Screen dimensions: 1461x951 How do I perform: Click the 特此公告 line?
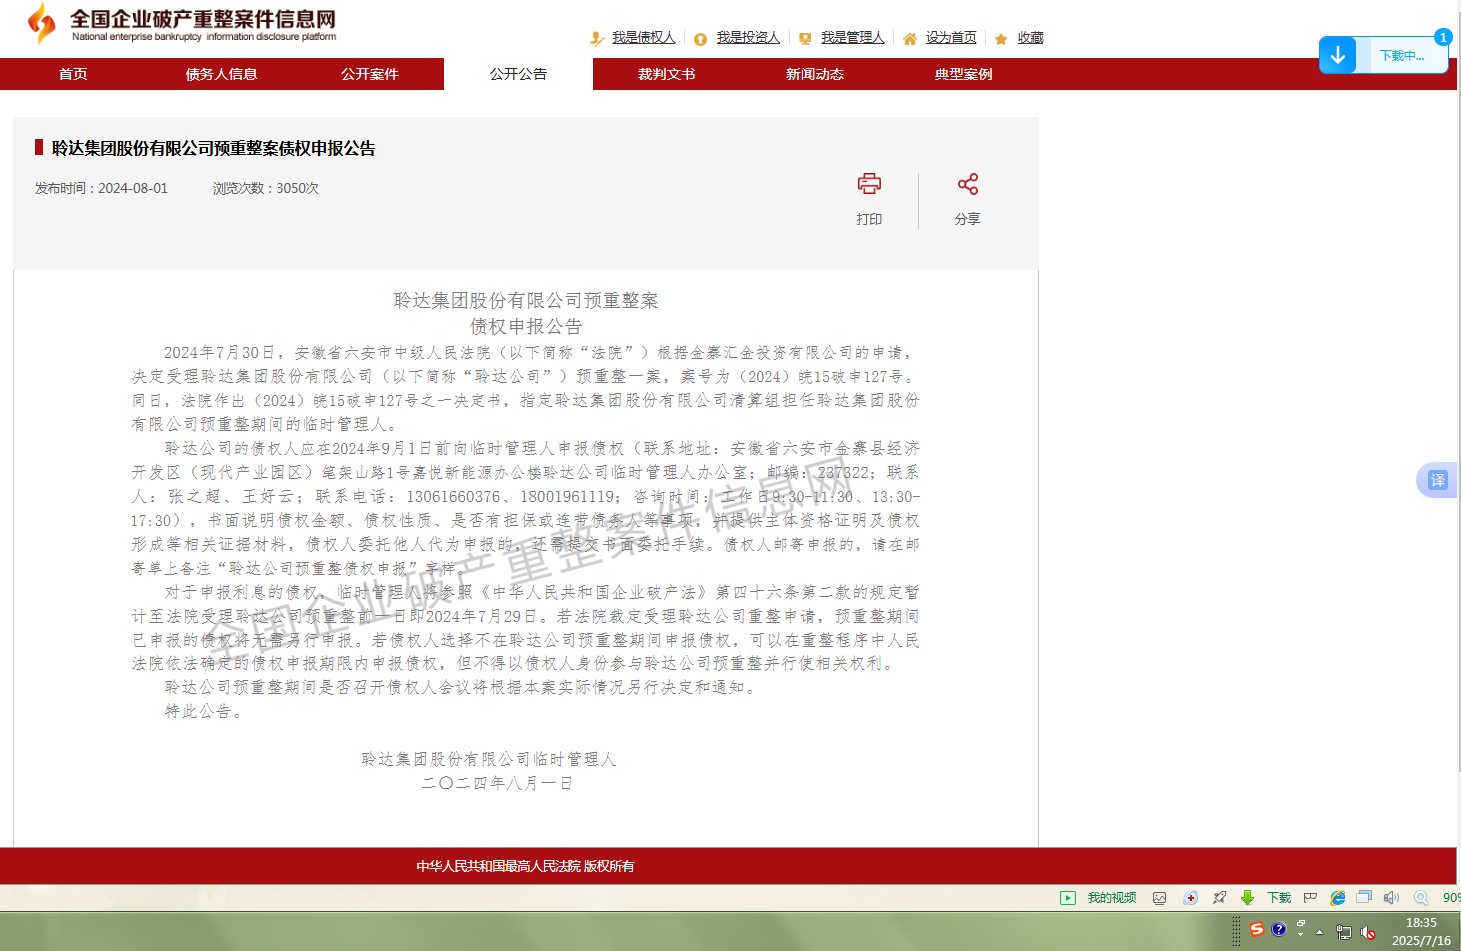tap(203, 712)
